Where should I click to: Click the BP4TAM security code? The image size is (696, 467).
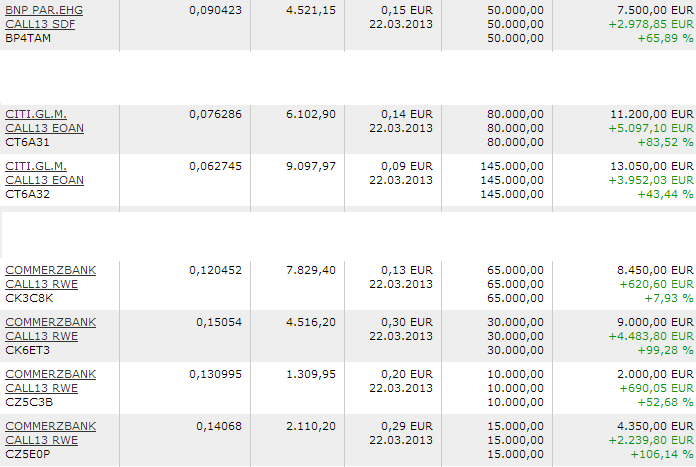27,36
